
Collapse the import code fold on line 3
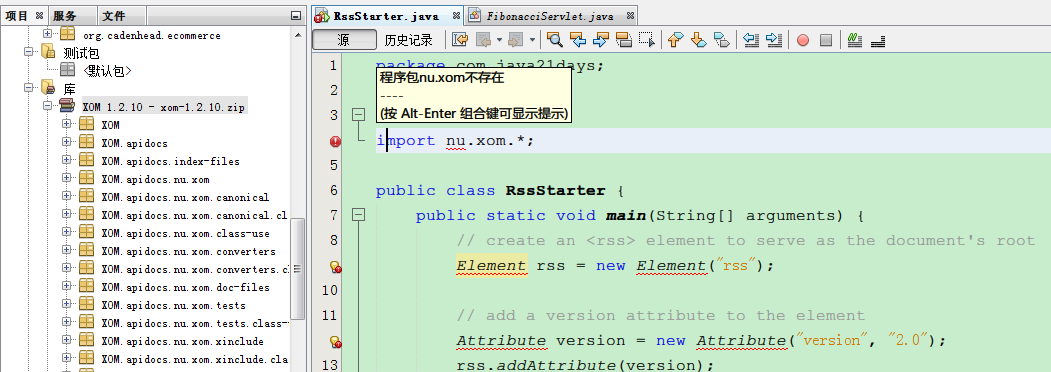359,115
